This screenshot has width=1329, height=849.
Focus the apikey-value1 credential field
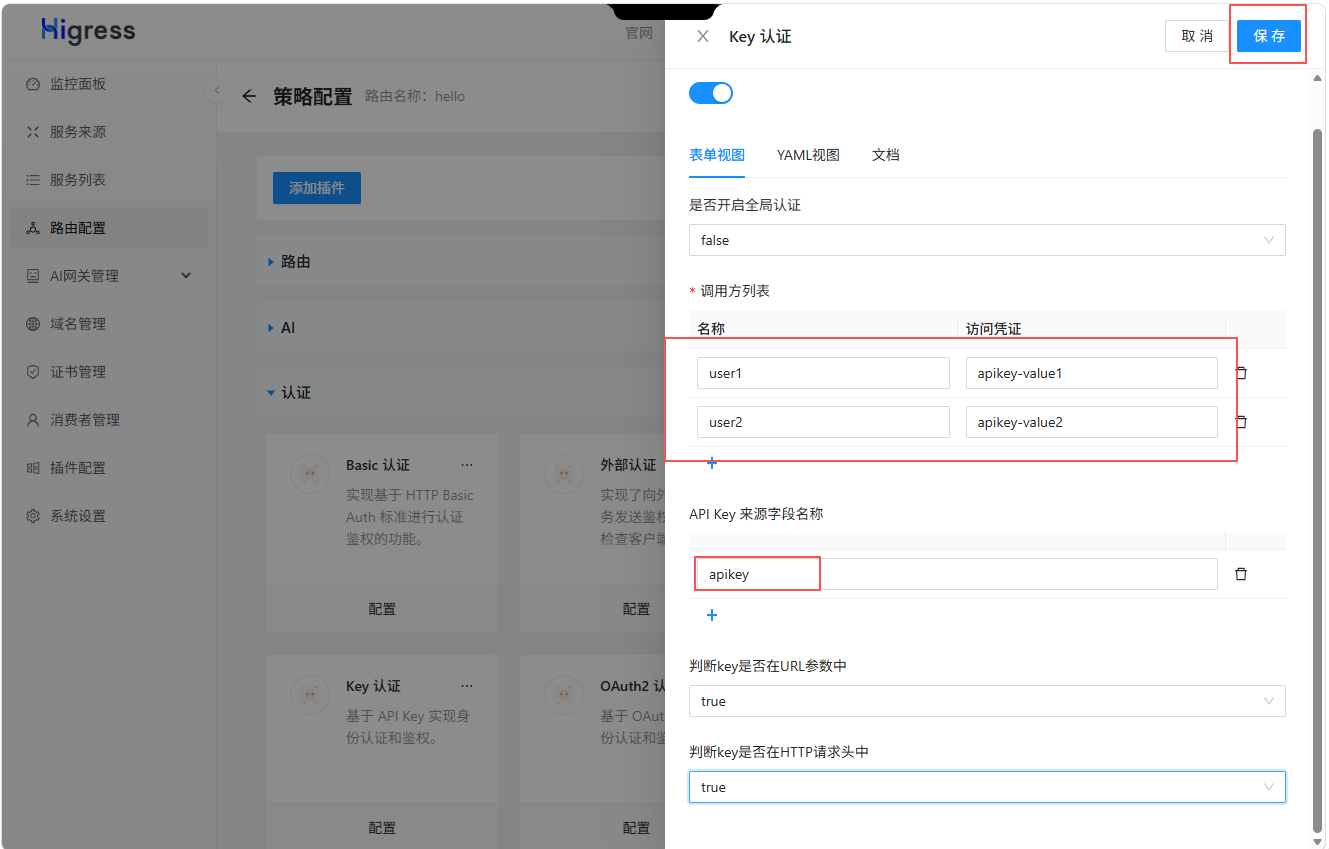click(x=1091, y=373)
